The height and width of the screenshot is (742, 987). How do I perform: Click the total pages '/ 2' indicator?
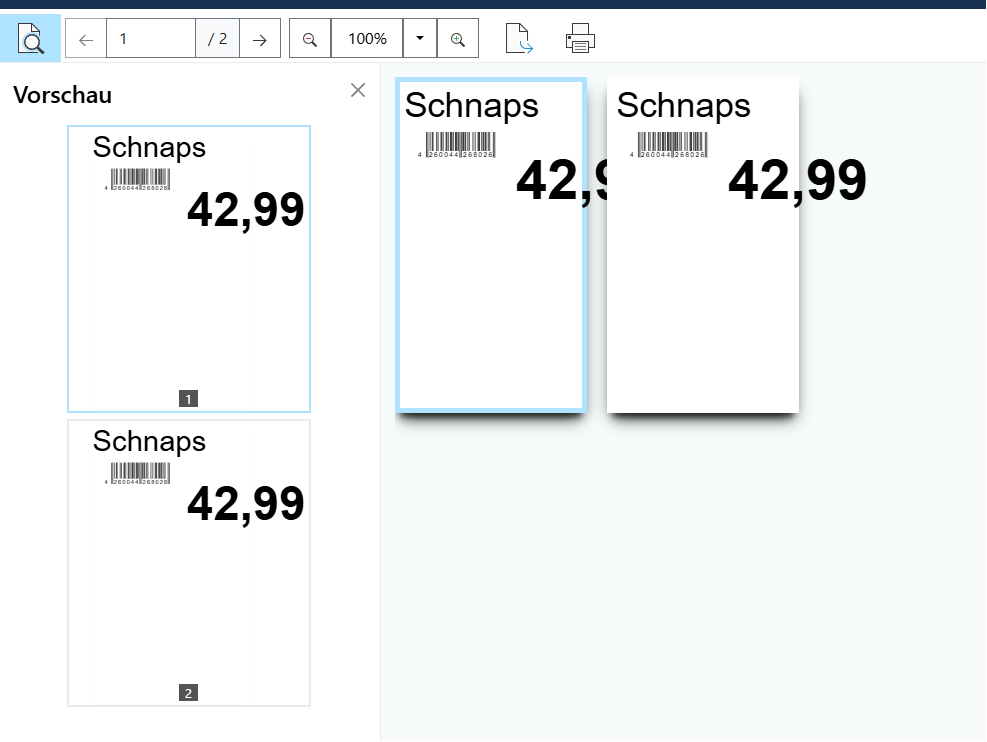click(x=217, y=39)
